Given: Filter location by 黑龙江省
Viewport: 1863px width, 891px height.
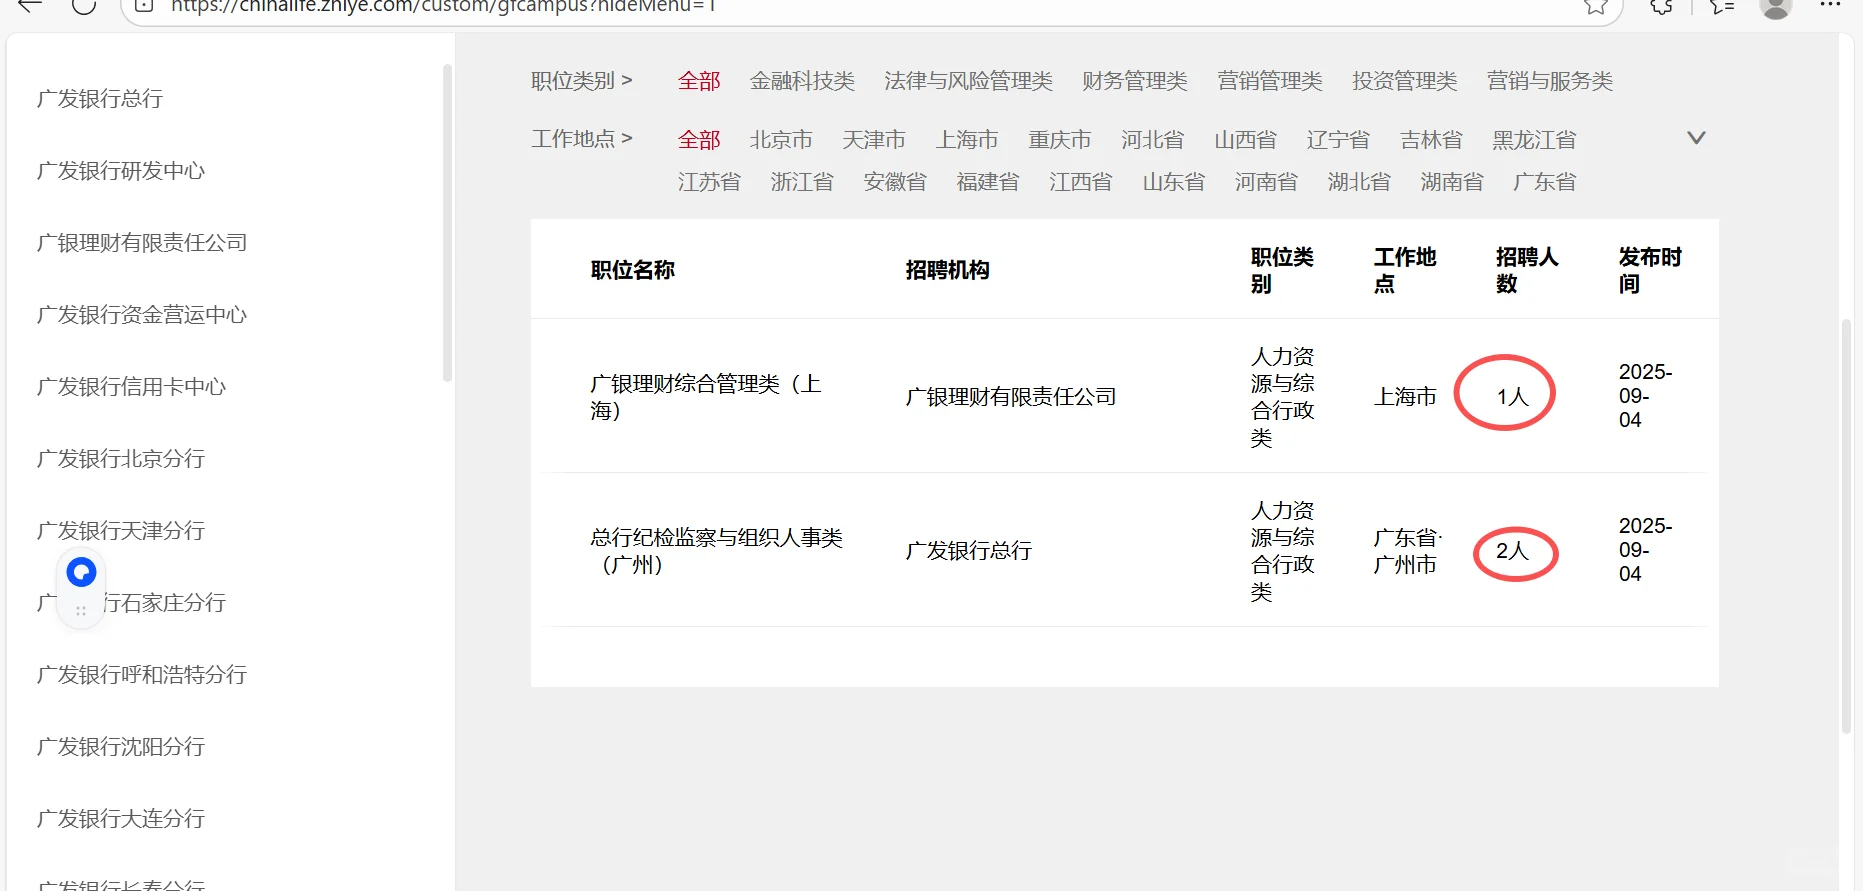Looking at the screenshot, I should [1534, 140].
